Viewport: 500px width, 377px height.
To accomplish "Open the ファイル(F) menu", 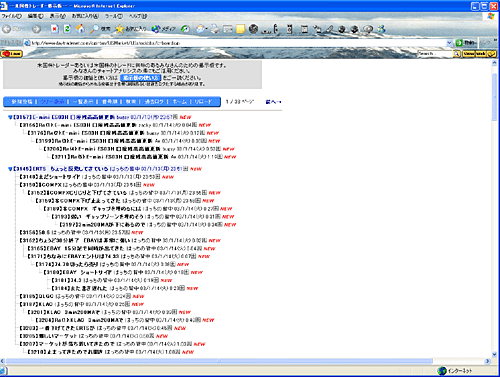I will point(11,16).
